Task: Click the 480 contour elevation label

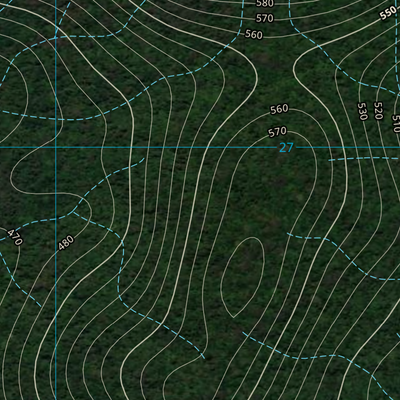Action: 66,243
